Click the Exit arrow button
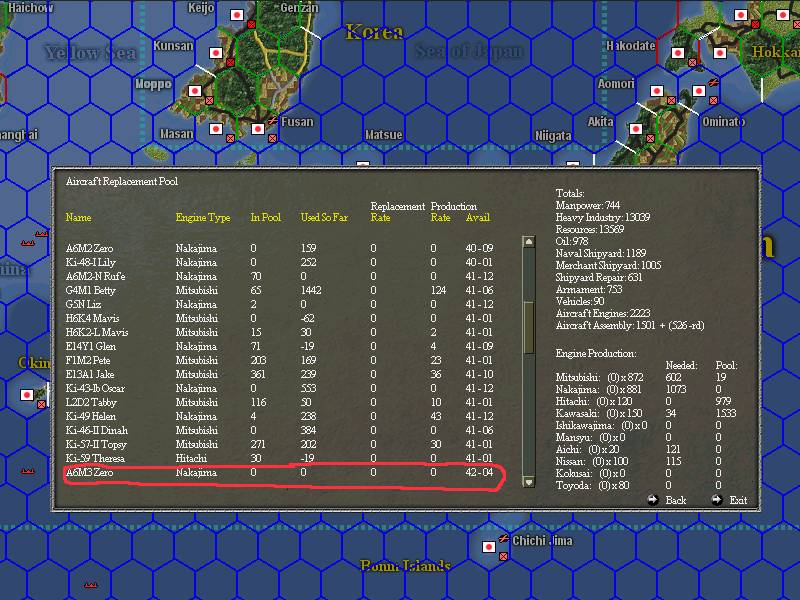Screen dimensions: 800x600 point(717,499)
